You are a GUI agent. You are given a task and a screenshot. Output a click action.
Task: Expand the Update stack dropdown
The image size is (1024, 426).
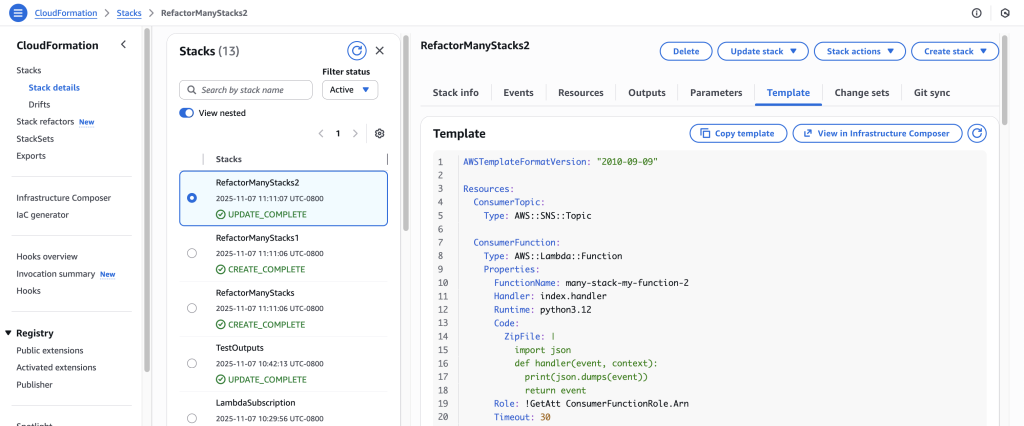(763, 51)
